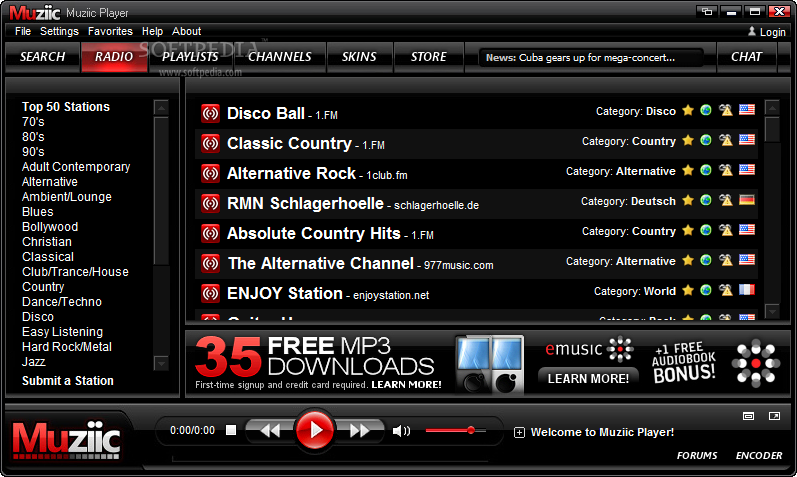Fast-forward with the double-right arrows button

[x=359, y=431]
